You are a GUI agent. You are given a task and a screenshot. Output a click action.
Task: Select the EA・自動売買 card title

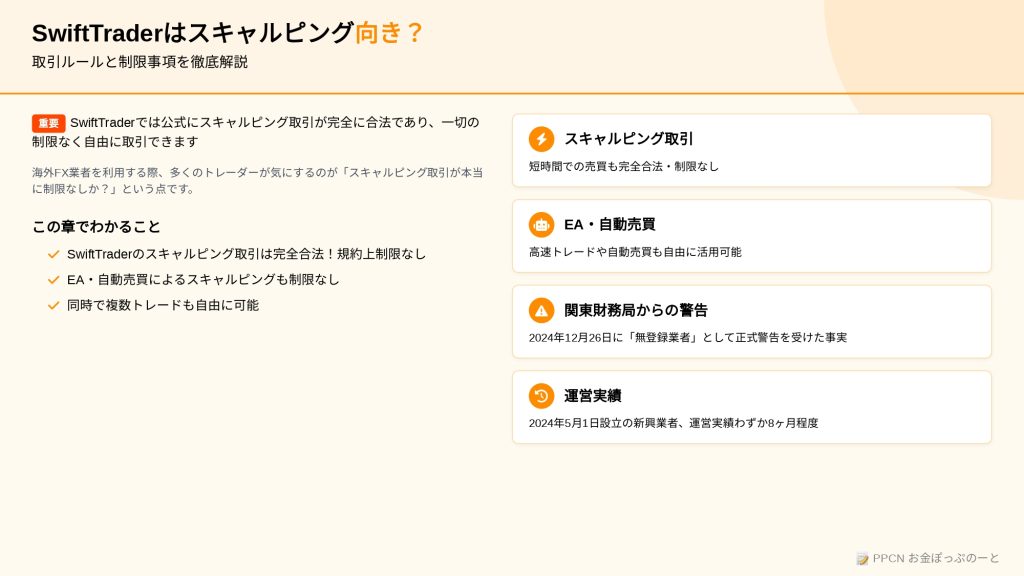(x=609, y=224)
